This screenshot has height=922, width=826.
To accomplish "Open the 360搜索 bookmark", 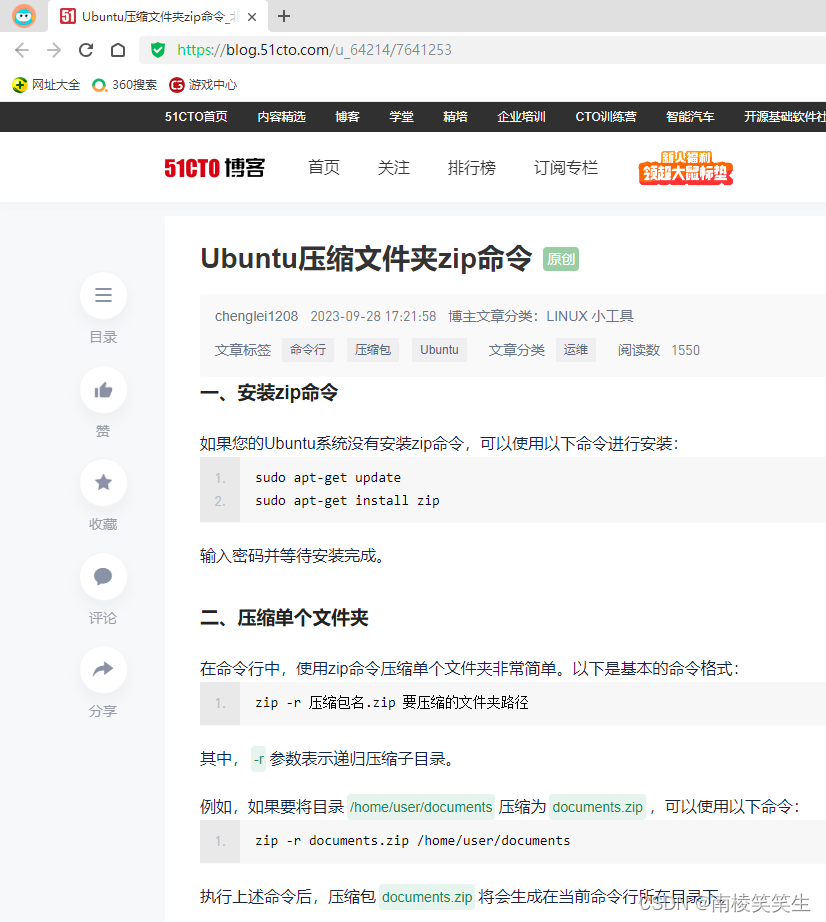I will 125,85.
